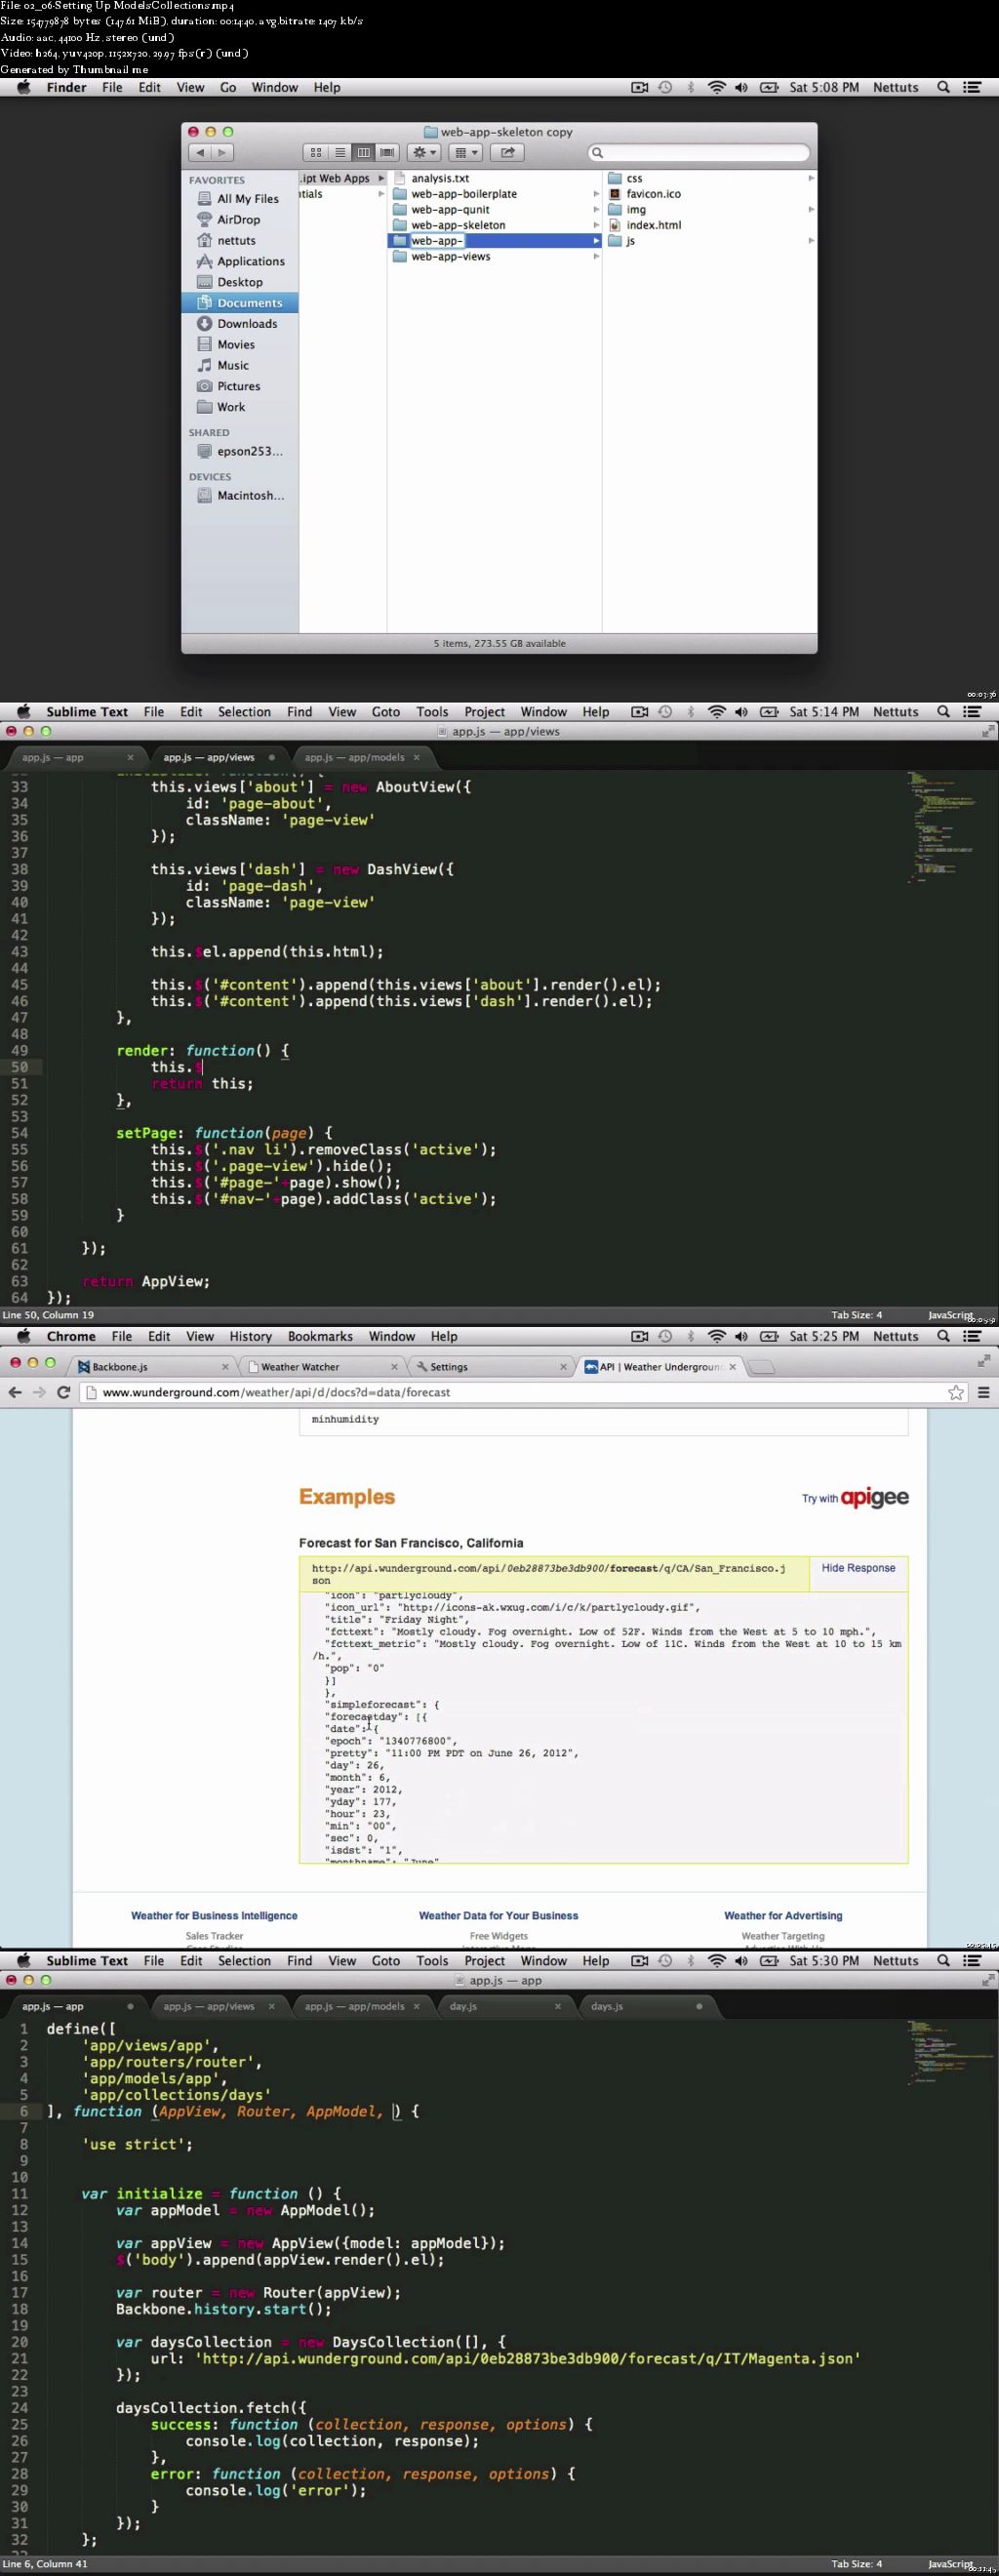
Task: Expand the js folder arrow
Action: (x=811, y=241)
